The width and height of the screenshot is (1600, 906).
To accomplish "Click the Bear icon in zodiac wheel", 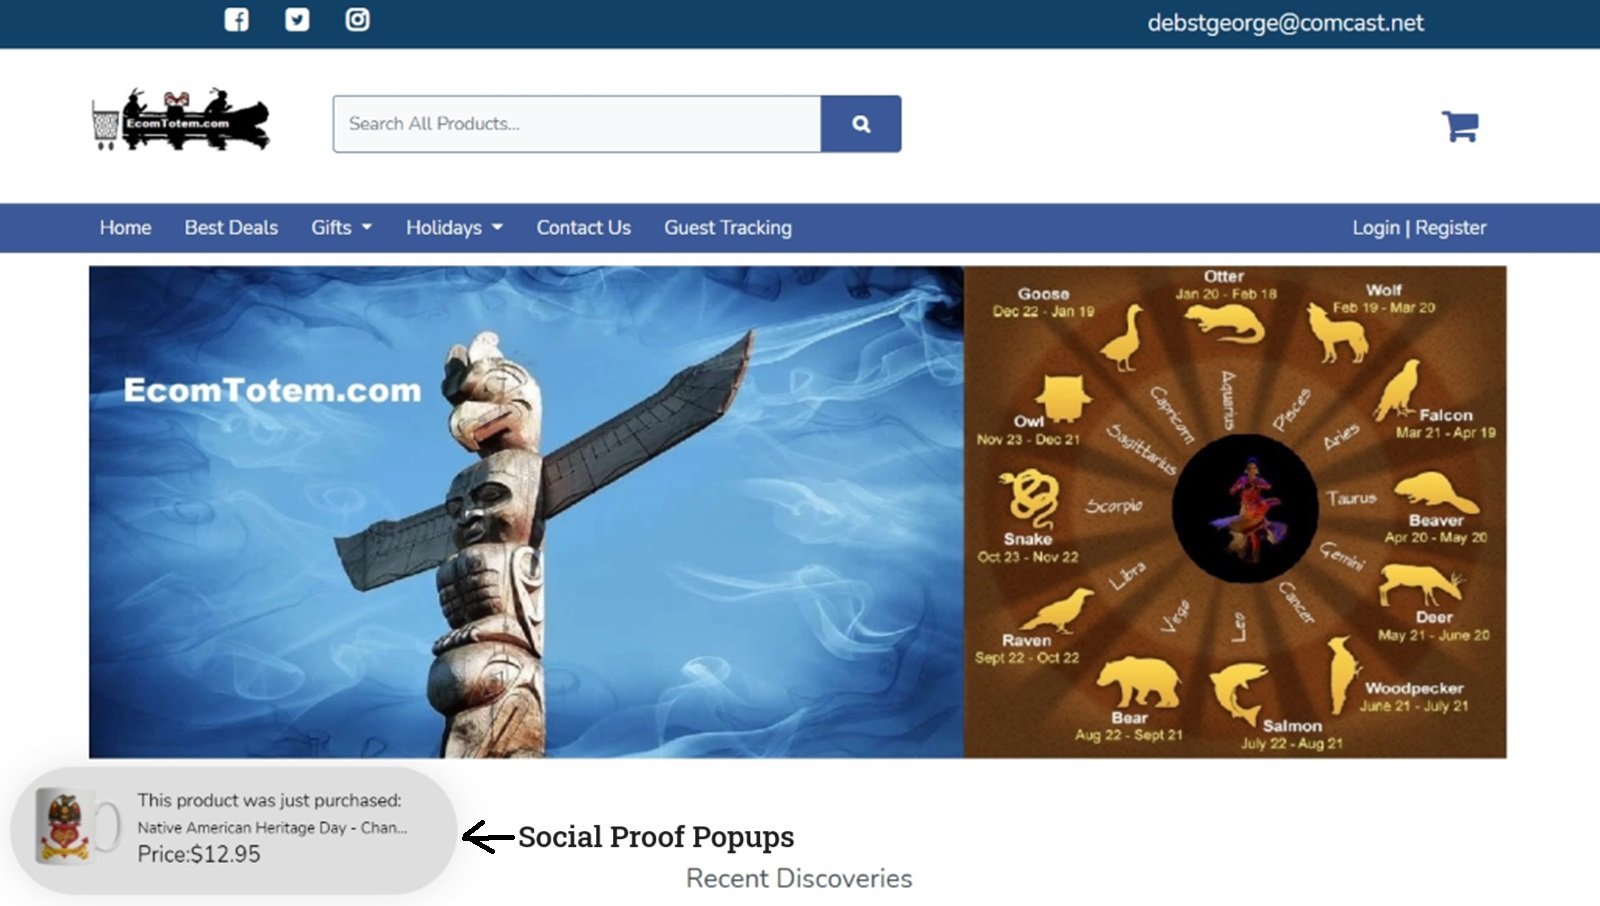I will pos(1138,682).
